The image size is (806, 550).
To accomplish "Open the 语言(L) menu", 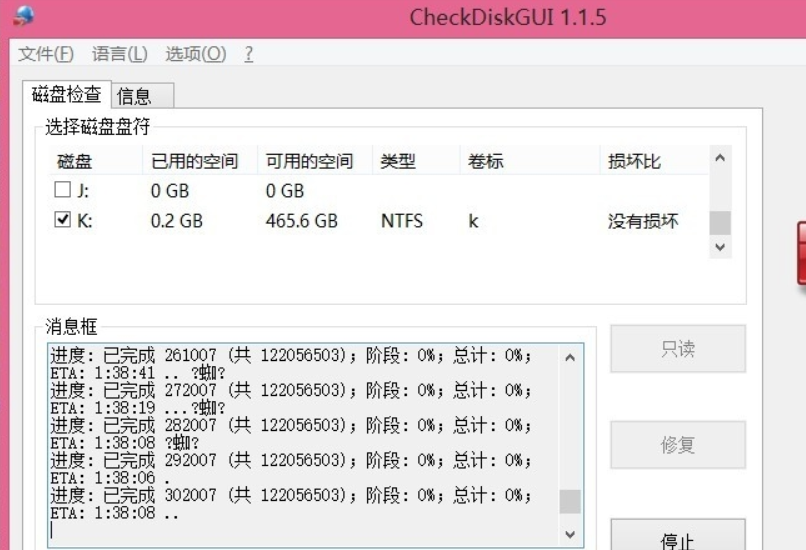I will pos(119,54).
